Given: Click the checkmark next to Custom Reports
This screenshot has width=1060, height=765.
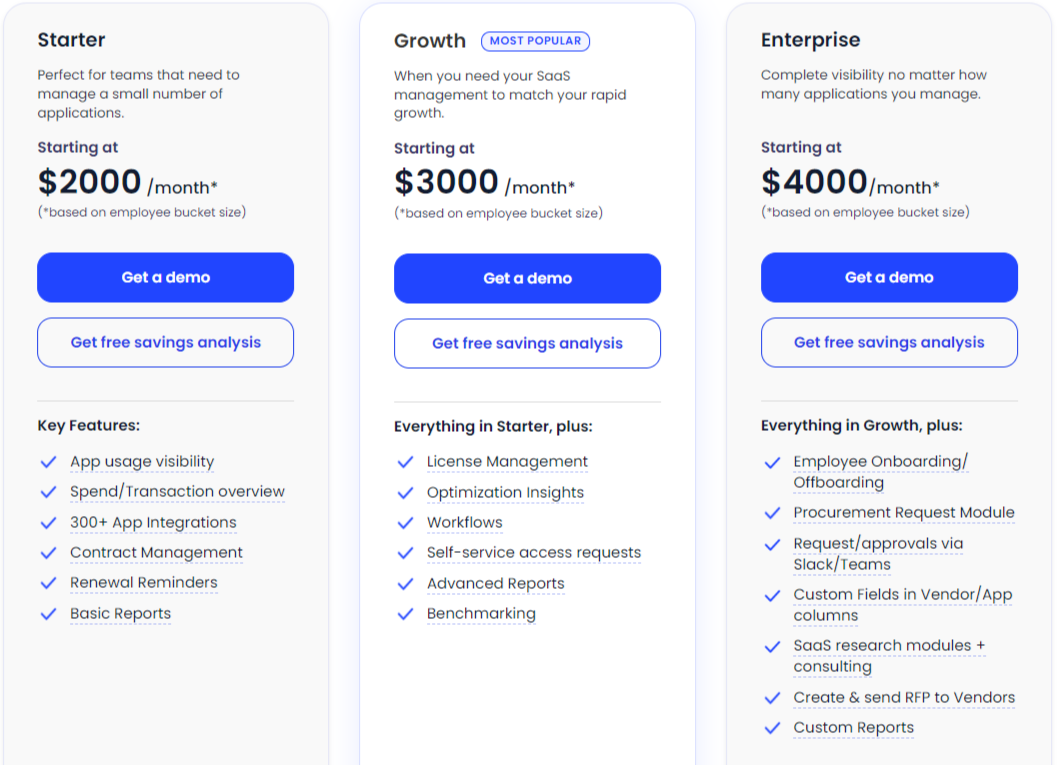Looking at the screenshot, I should [772, 728].
